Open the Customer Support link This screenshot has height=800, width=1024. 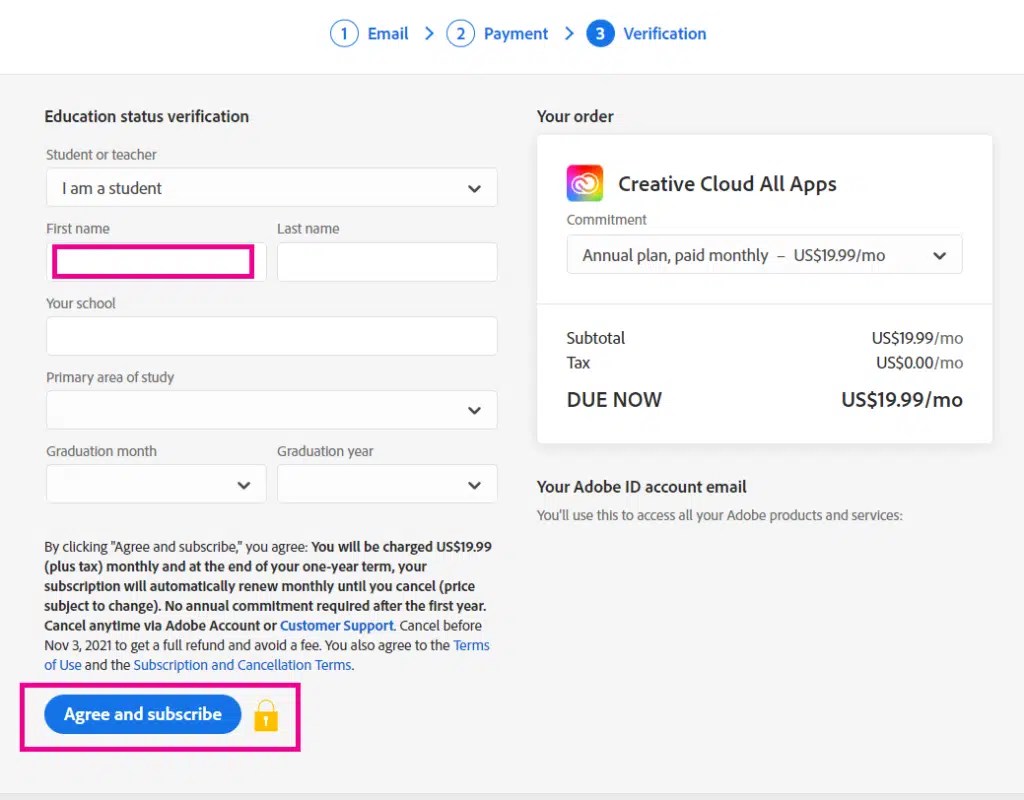pyautogui.click(x=336, y=625)
